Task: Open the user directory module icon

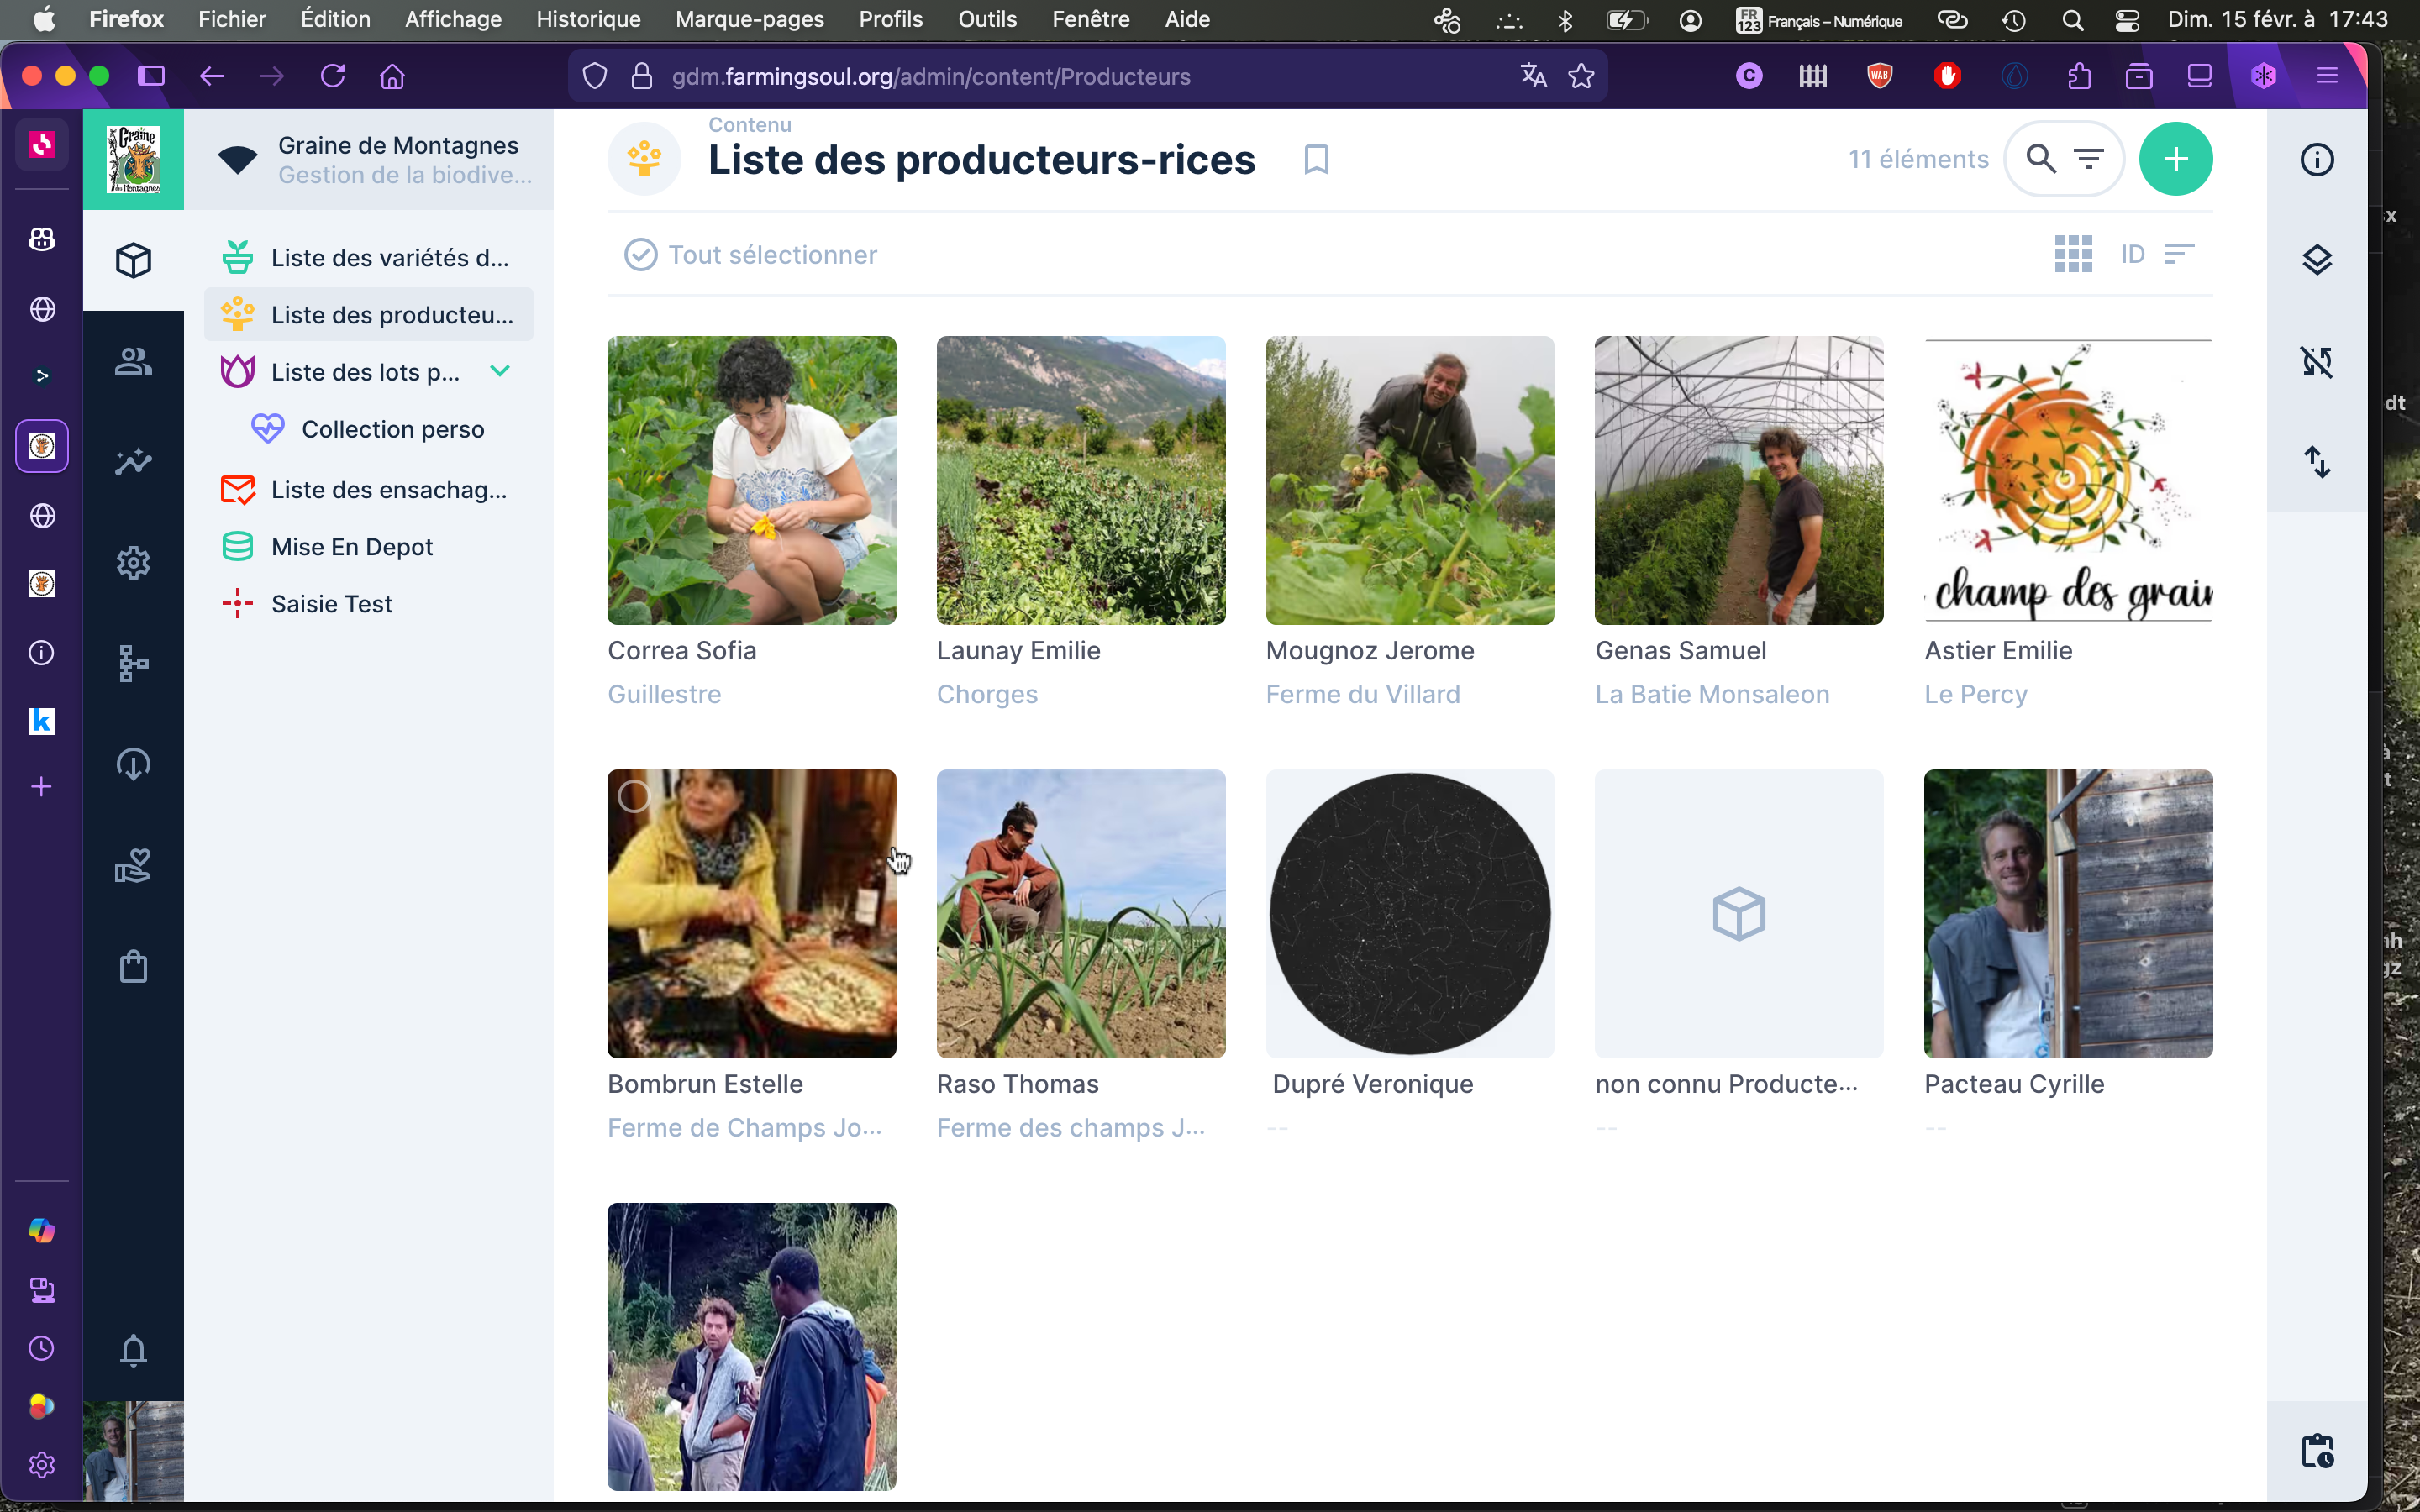Action: click(x=133, y=361)
